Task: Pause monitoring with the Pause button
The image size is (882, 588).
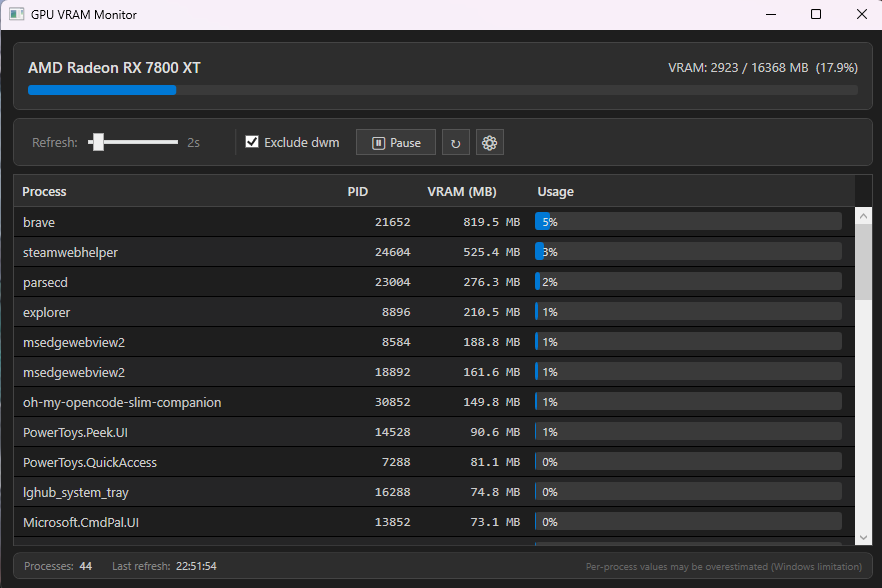Action: click(x=395, y=143)
